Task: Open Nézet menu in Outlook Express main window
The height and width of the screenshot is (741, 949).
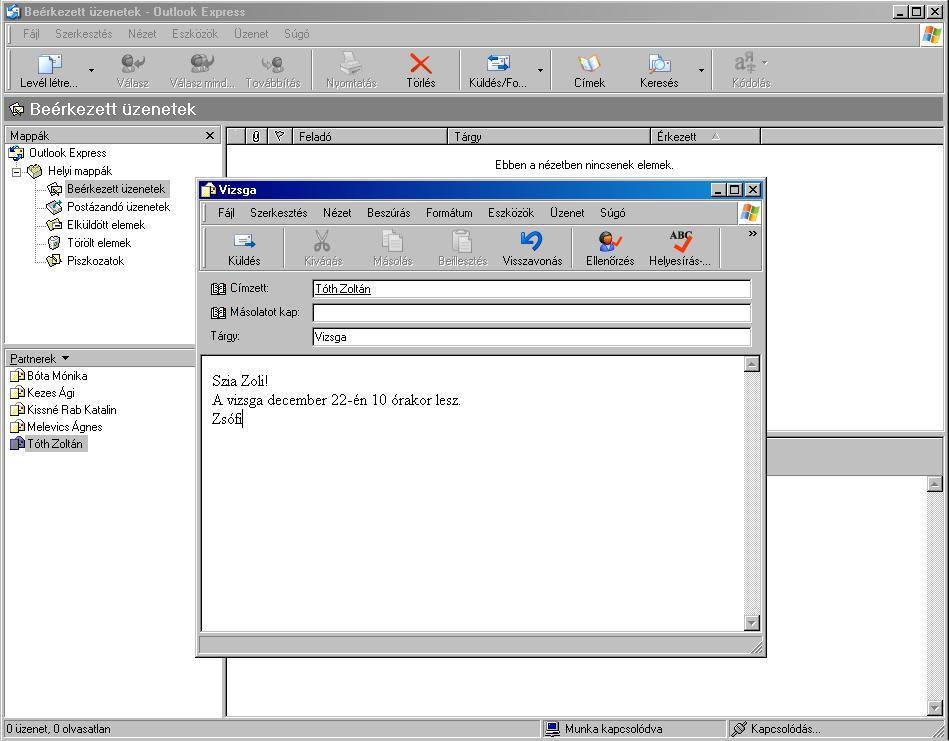Action: tap(142, 34)
